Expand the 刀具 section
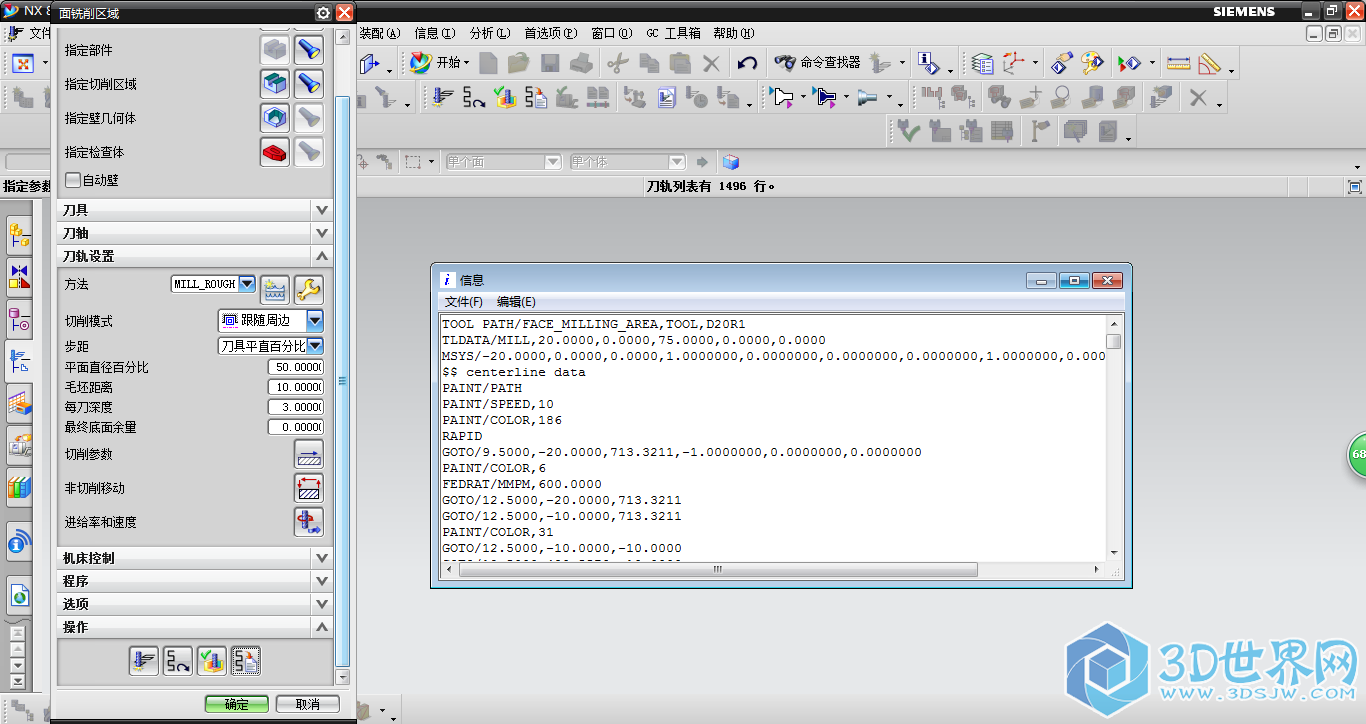1366x724 pixels. (195, 210)
